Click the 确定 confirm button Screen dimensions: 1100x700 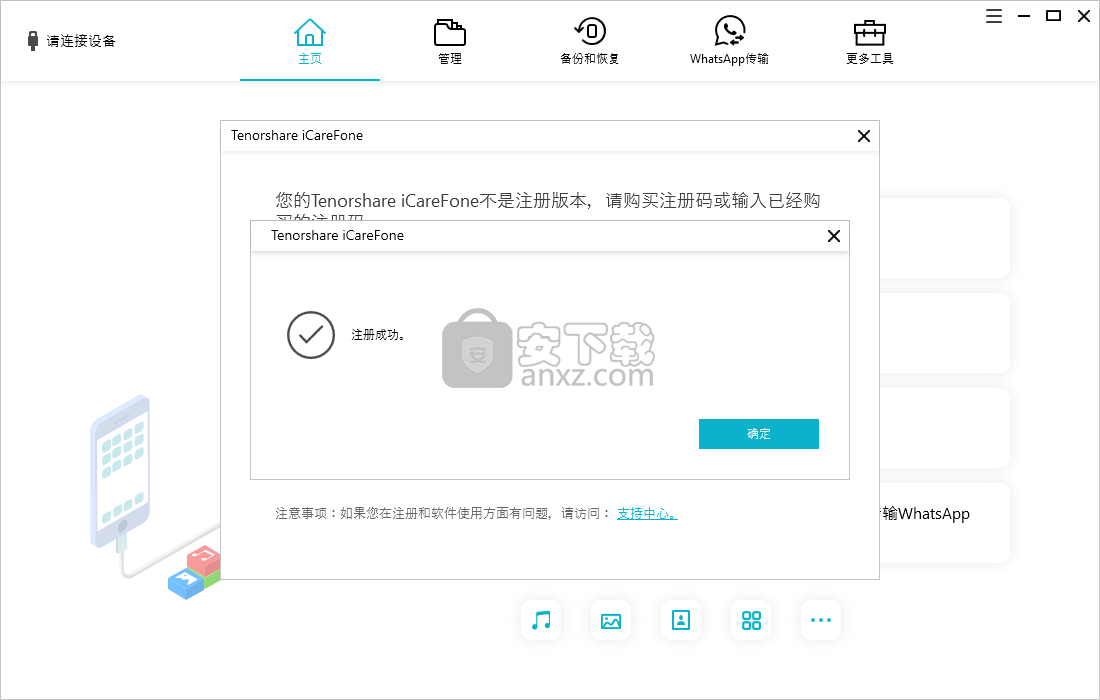[x=758, y=433]
